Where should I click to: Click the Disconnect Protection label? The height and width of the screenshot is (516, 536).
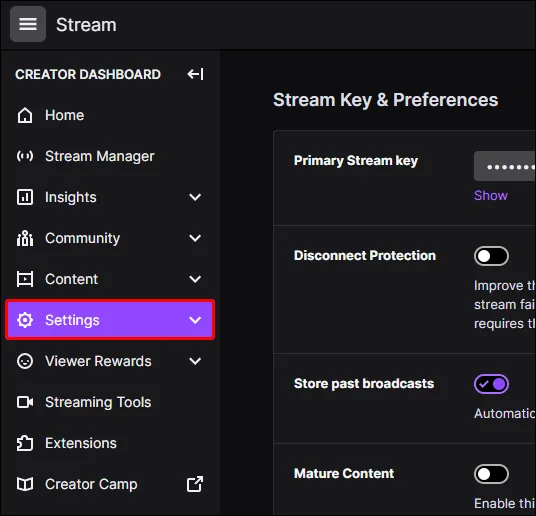365,255
